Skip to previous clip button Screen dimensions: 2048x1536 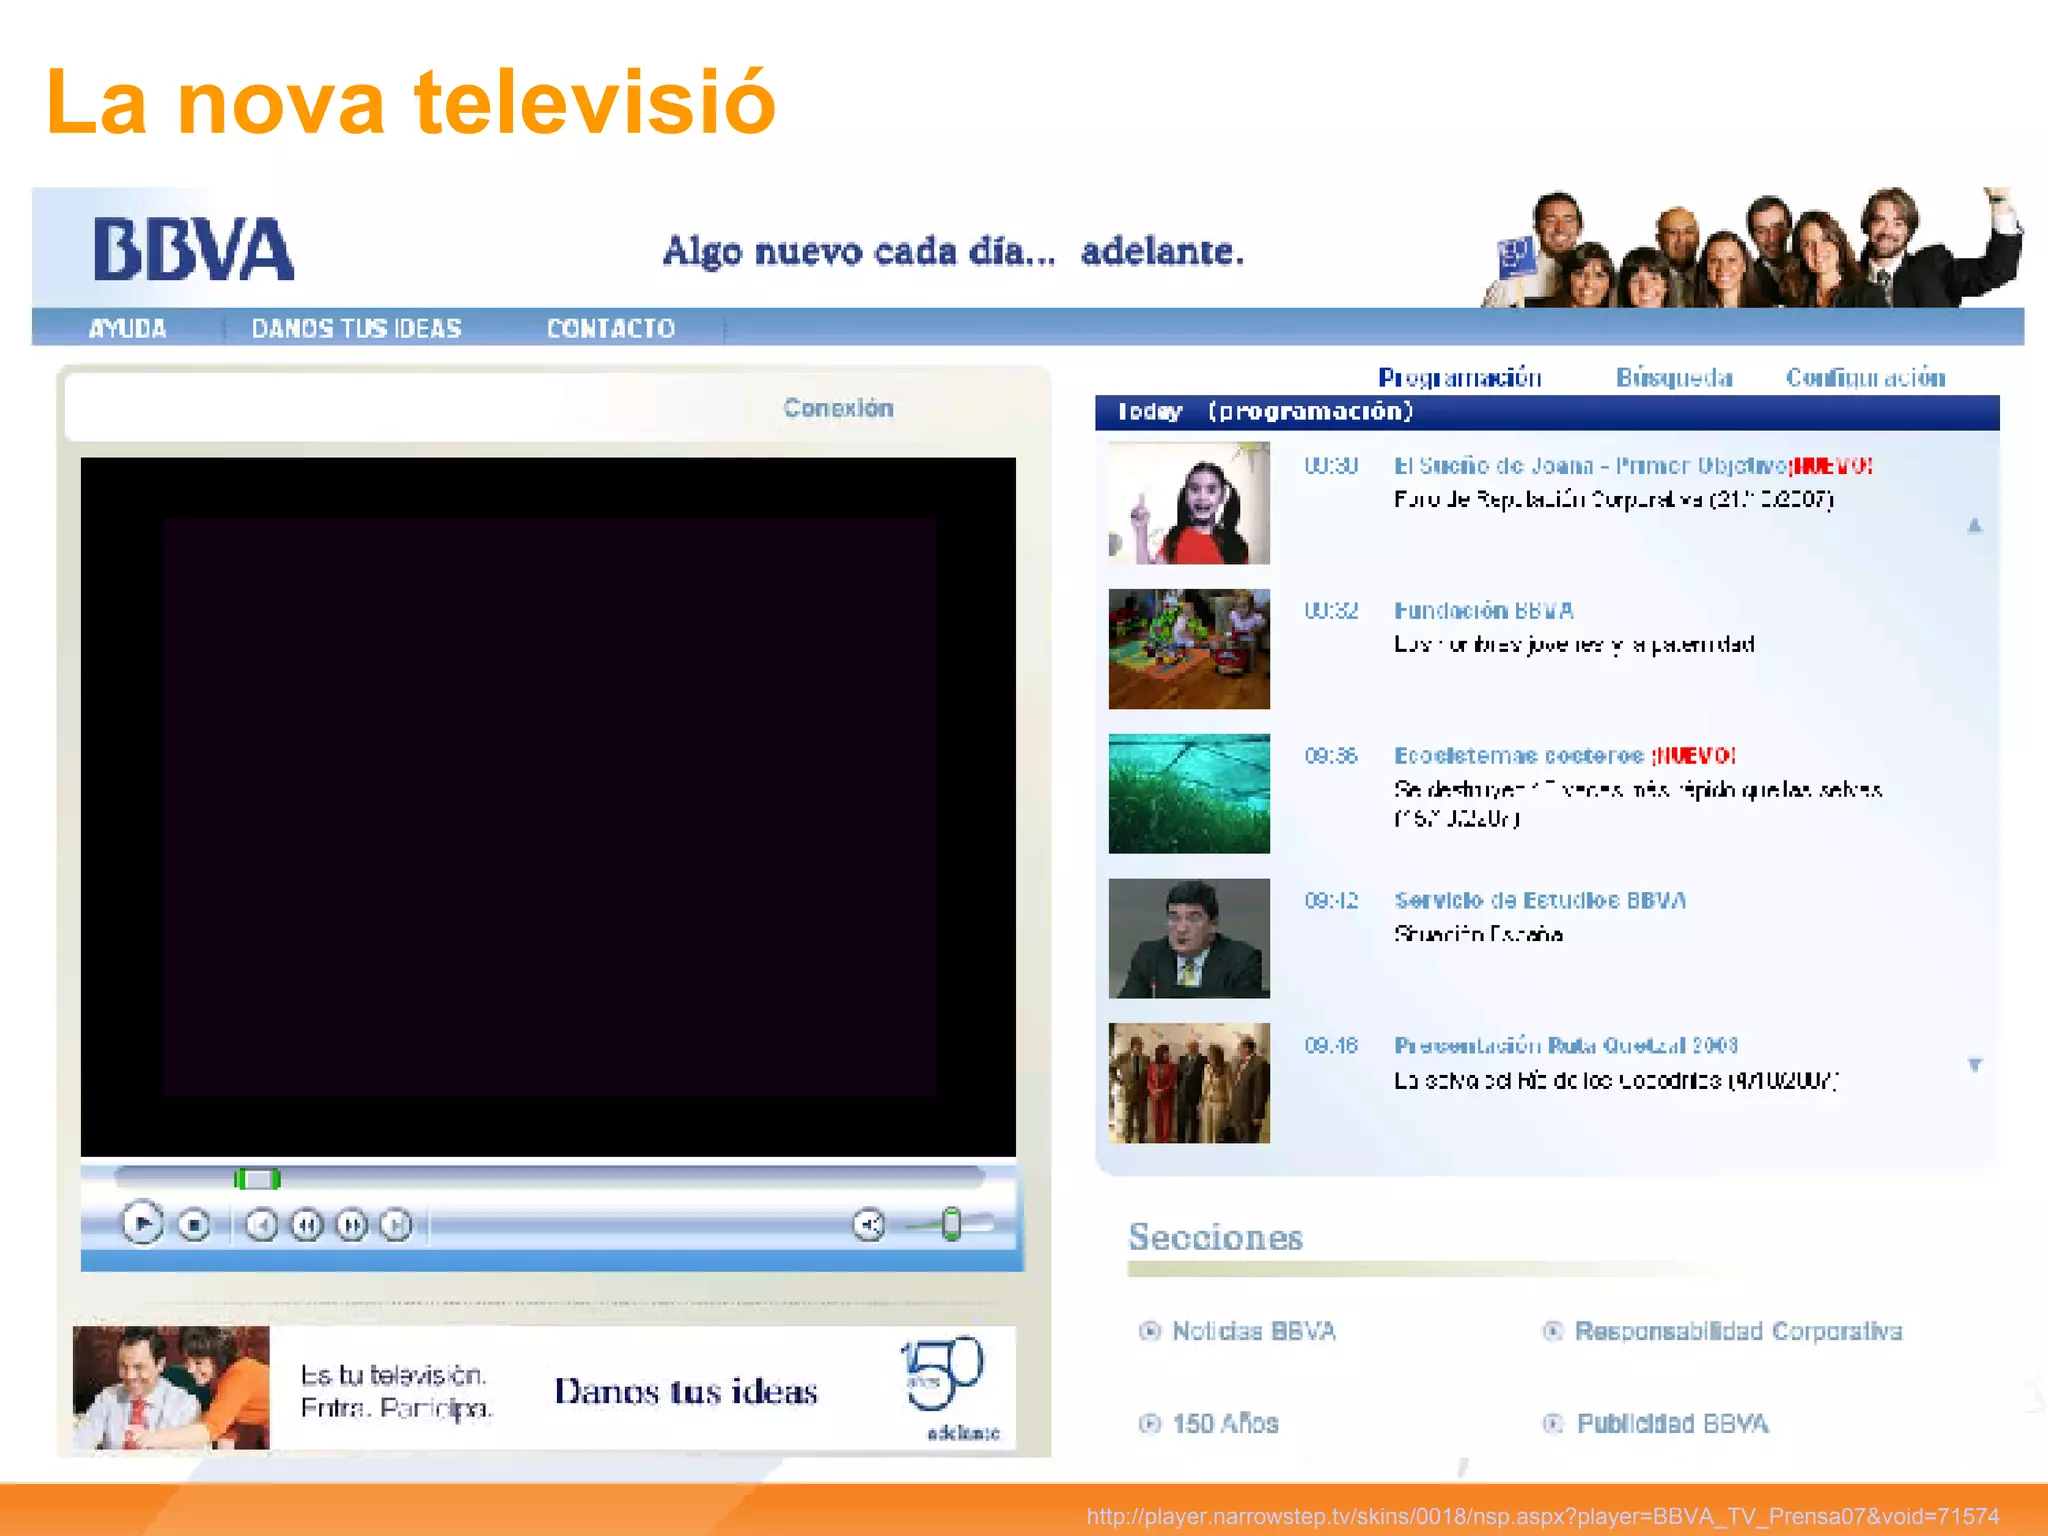(262, 1224)
